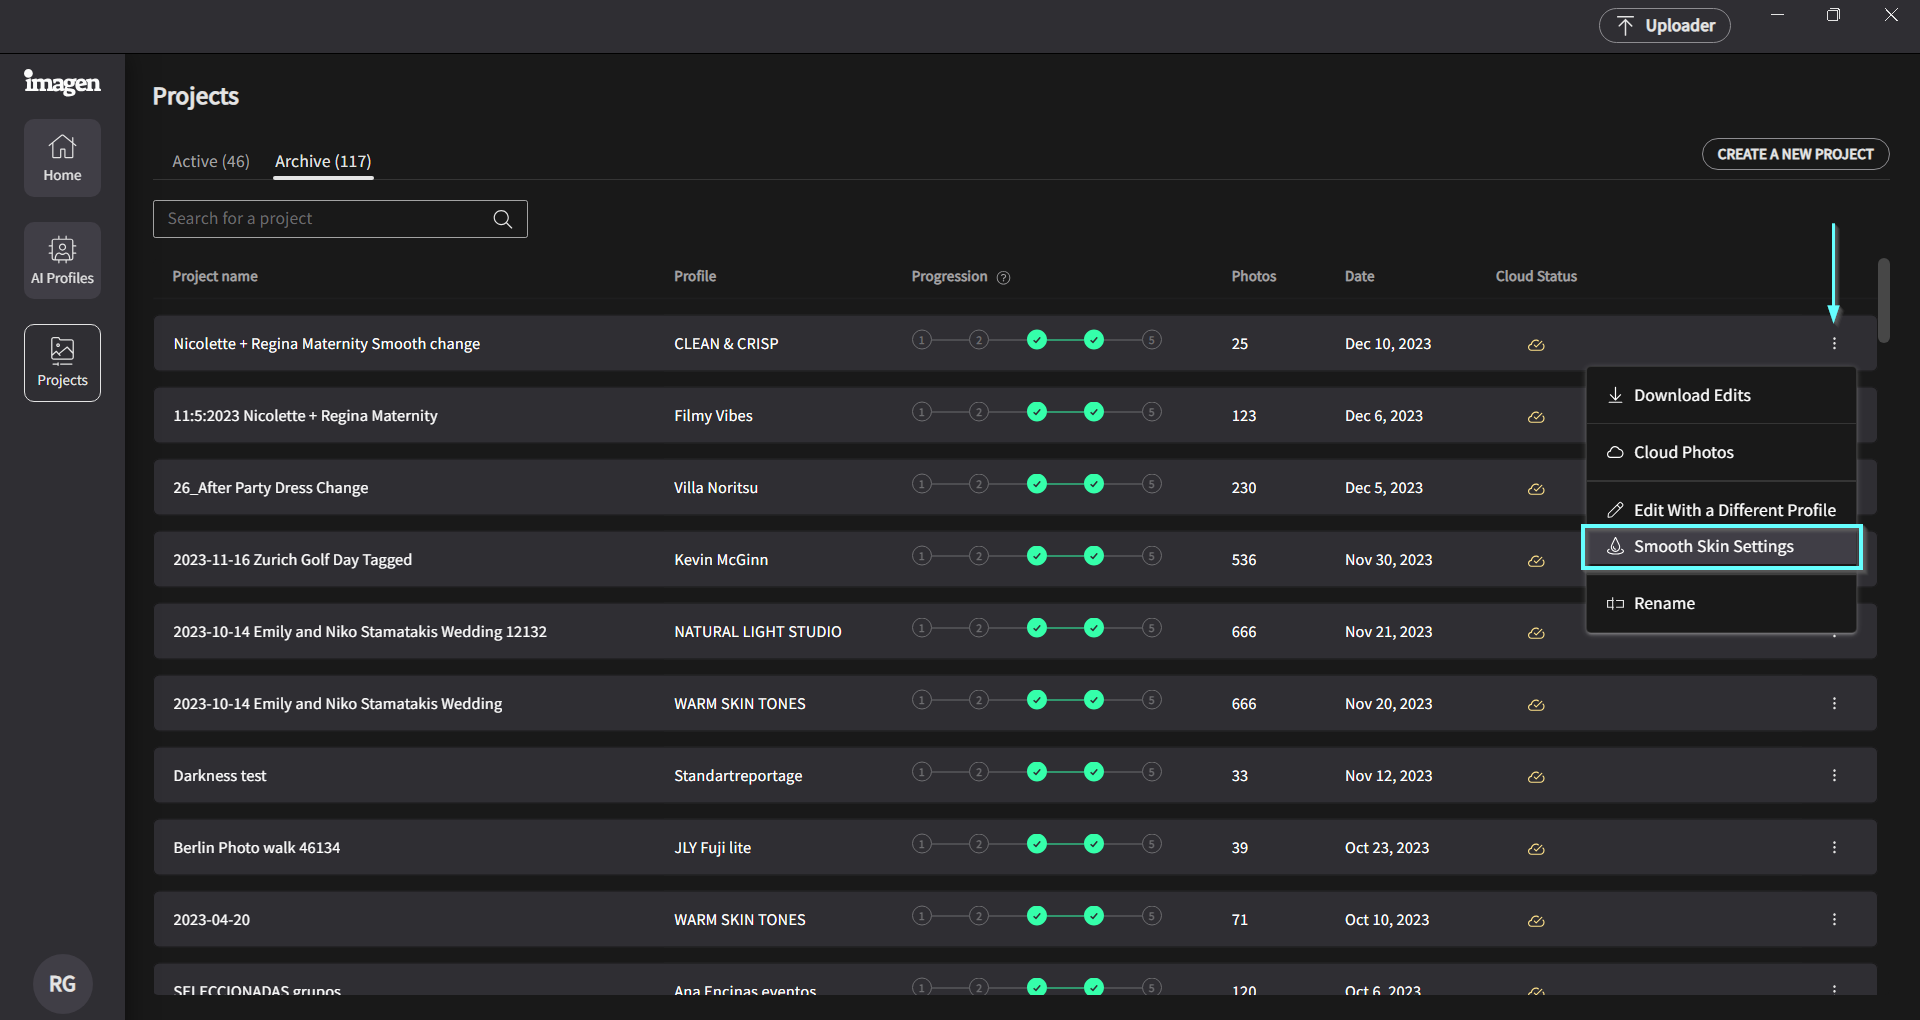Open Berlin Photo walk 46134 project
This screenshot has width=1920, height=1020.
pyautogui.click(x=256, y=847)
